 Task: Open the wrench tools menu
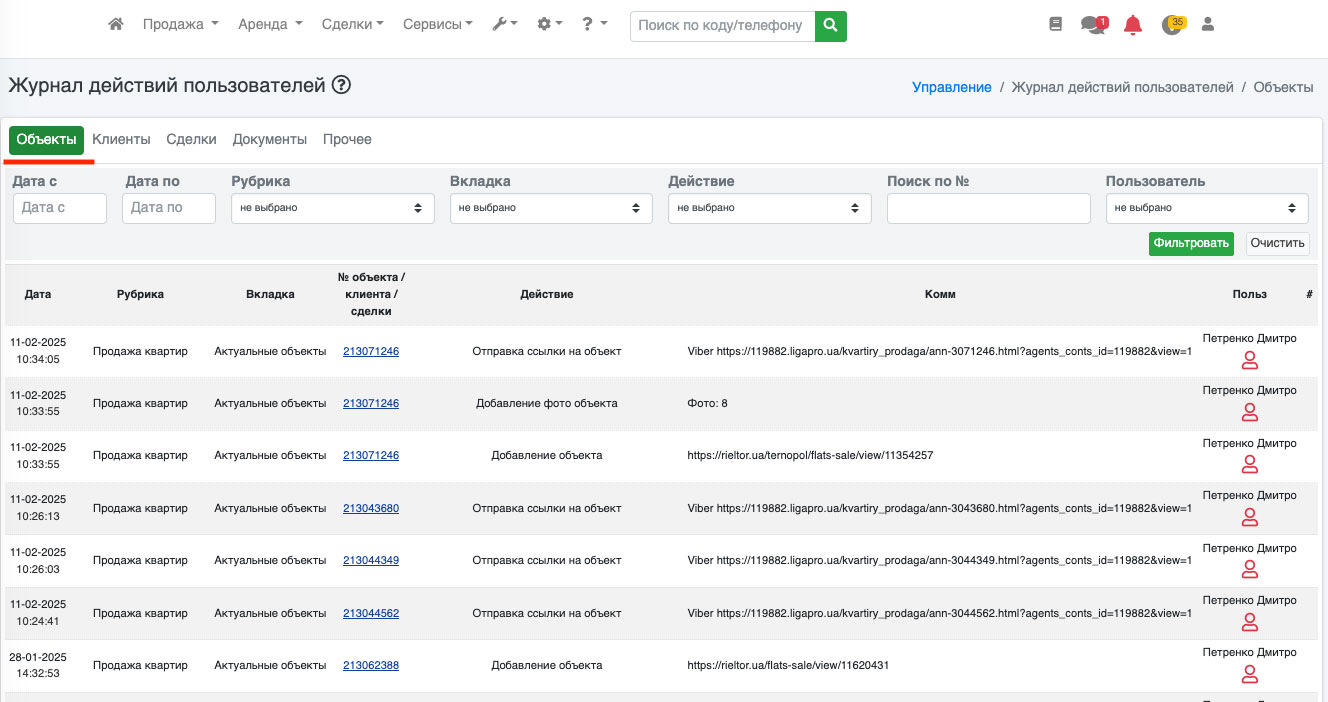(x=504, y=25)
